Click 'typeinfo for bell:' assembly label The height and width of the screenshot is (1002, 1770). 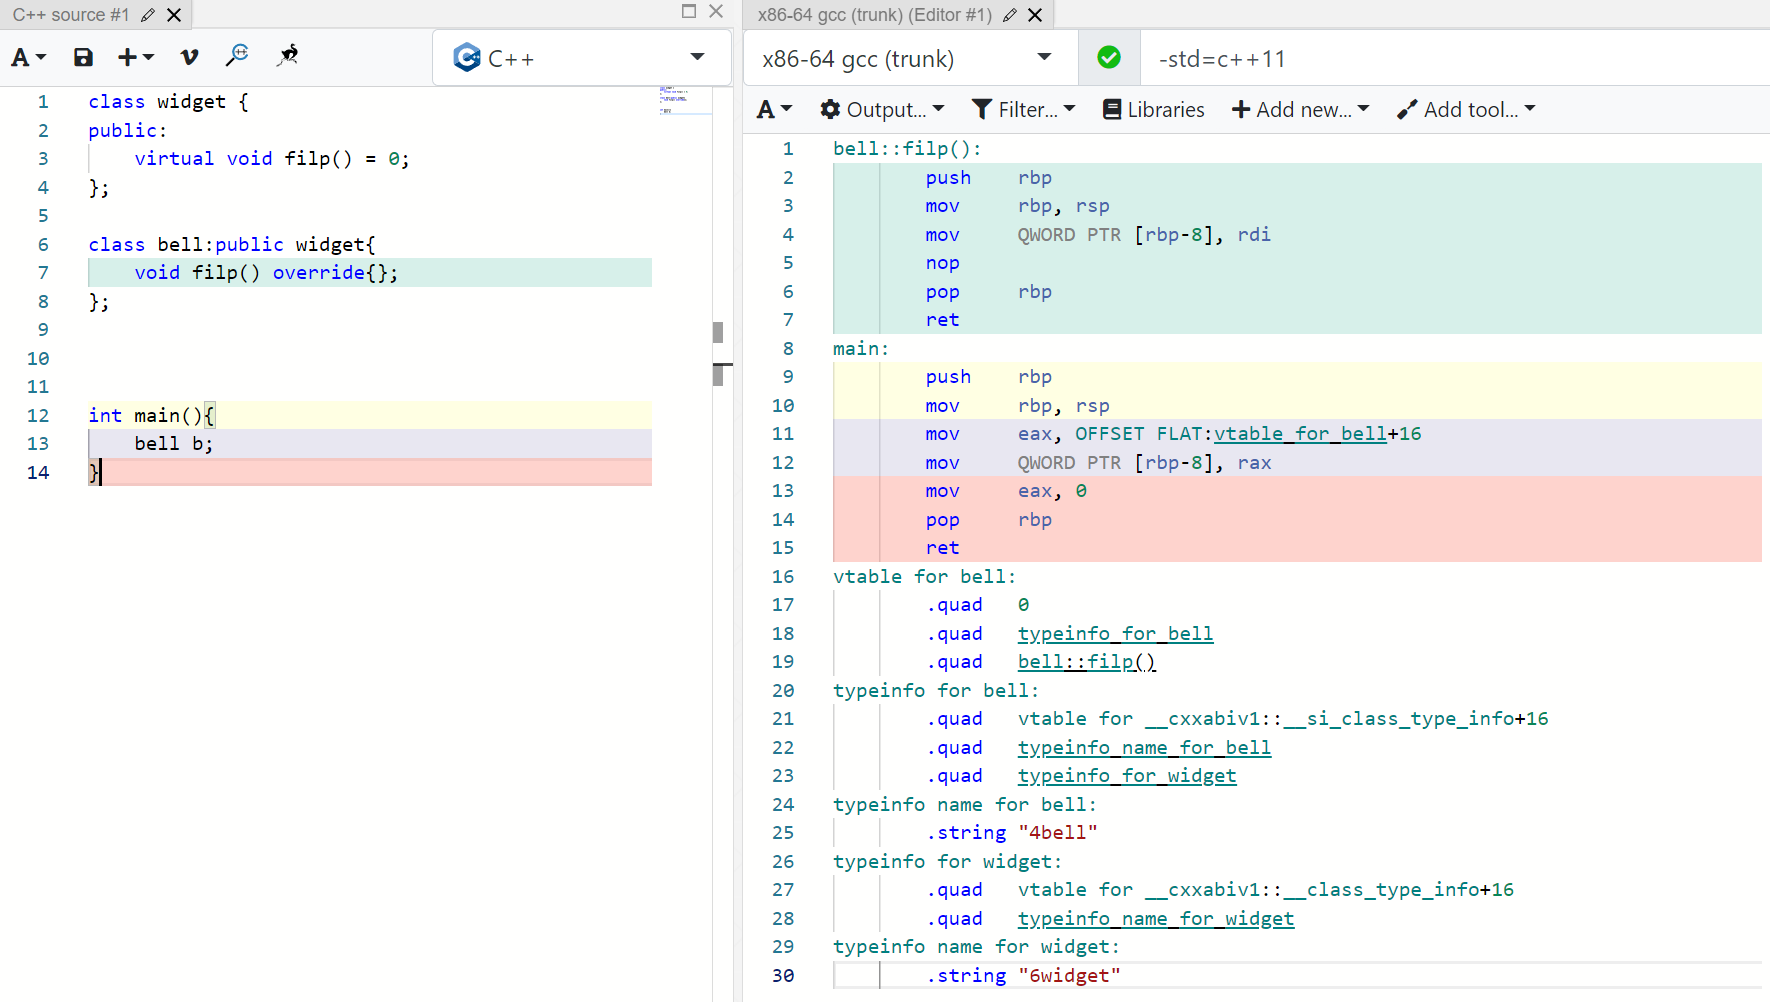(x=936, y=691)
